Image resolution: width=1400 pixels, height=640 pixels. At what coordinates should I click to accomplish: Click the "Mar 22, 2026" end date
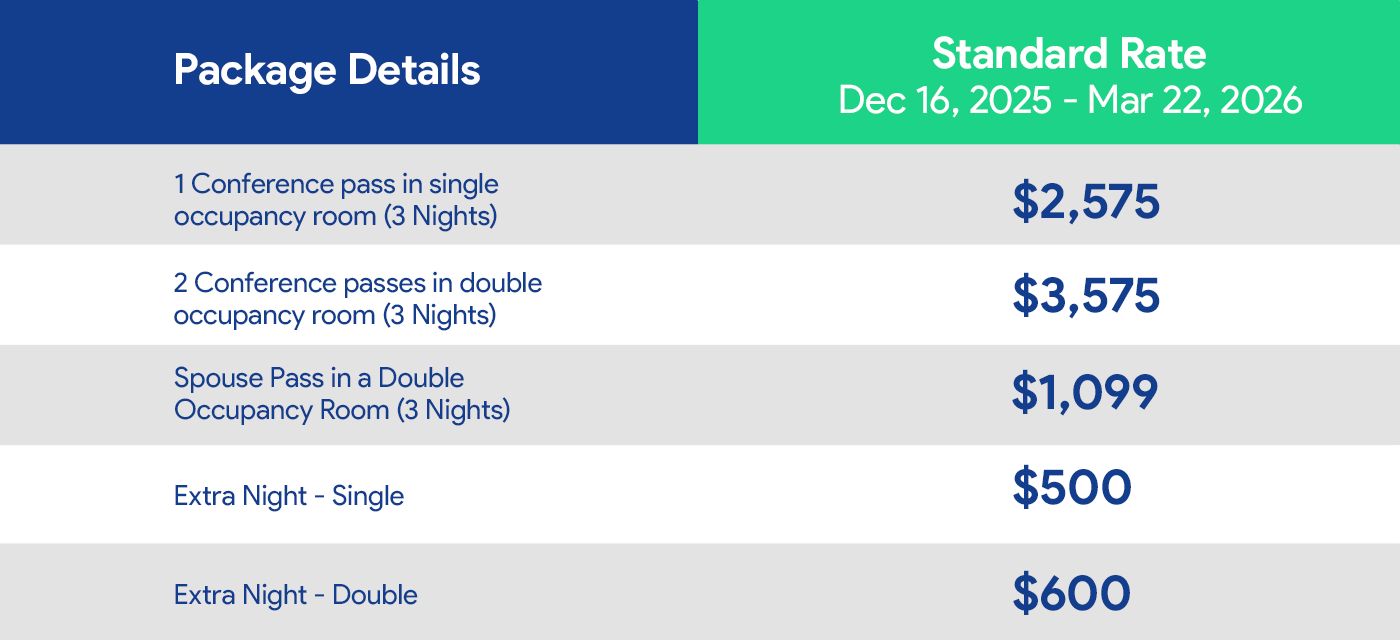1195,100
